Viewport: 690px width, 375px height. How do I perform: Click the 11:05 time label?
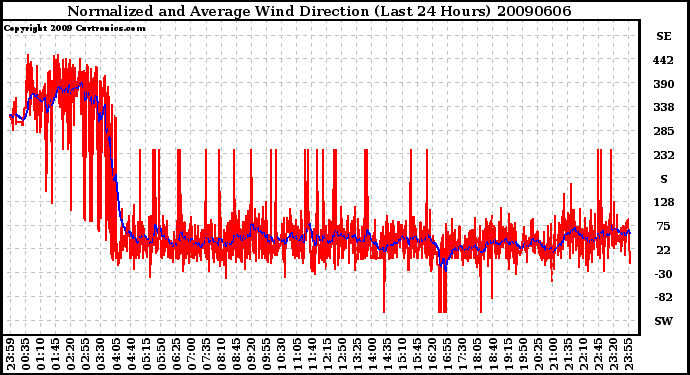tap(297, 354)
